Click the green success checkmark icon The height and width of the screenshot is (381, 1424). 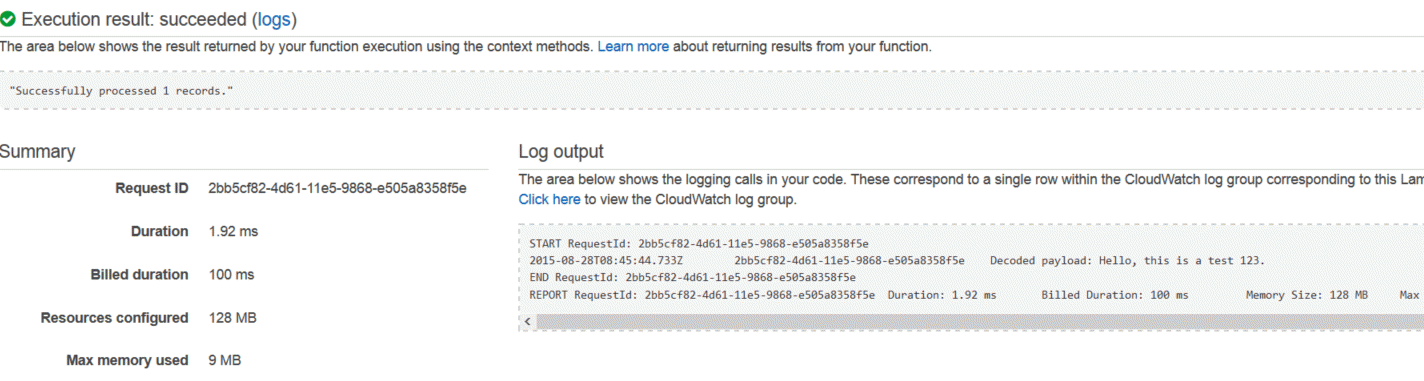[7, 19]
